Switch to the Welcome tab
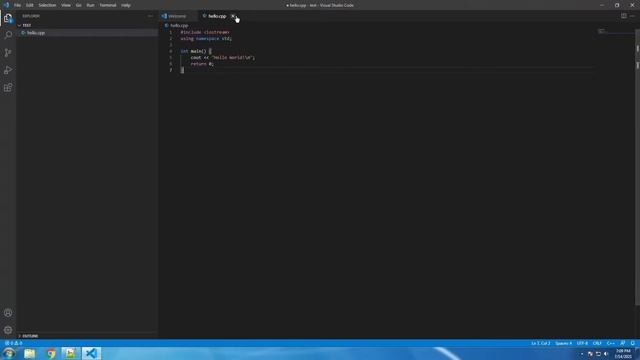 (177, 16)
